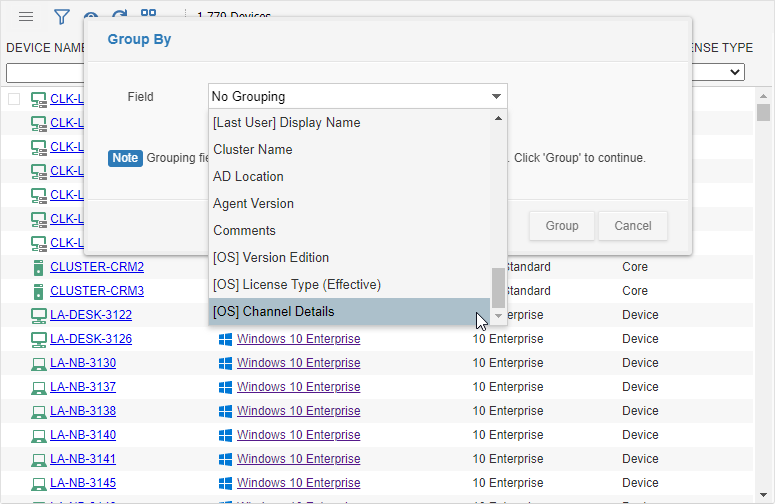Click the Group button

pyautogui.click(x=561, y=226)
